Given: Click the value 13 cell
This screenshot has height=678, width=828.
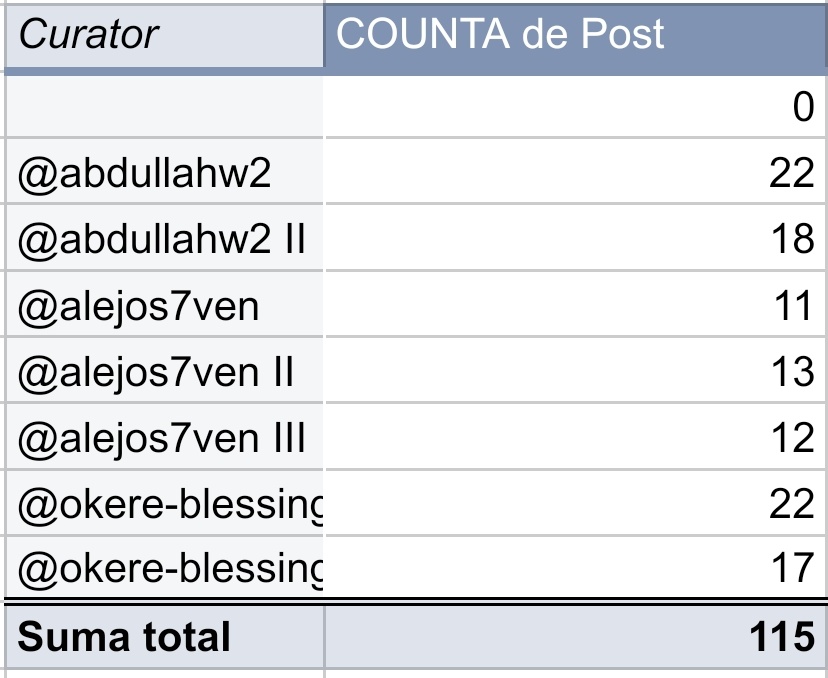Looking at the screenshot, I should click(x=576, y=371).
